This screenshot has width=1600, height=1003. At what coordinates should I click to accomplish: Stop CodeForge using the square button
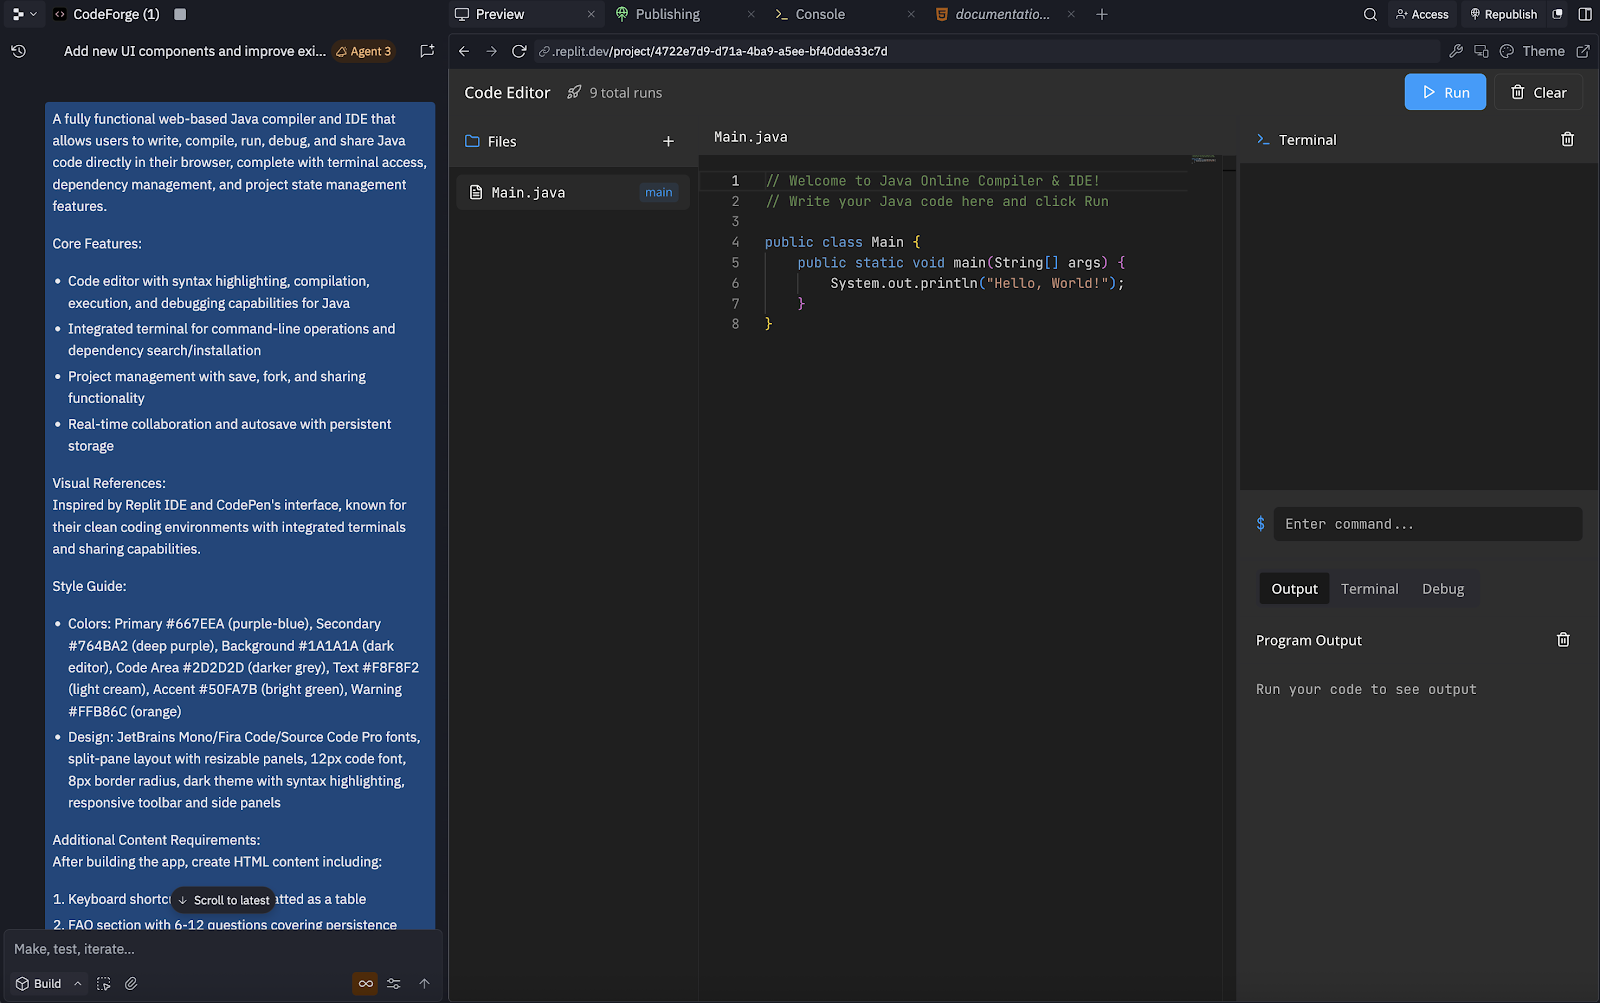[180, 14]
